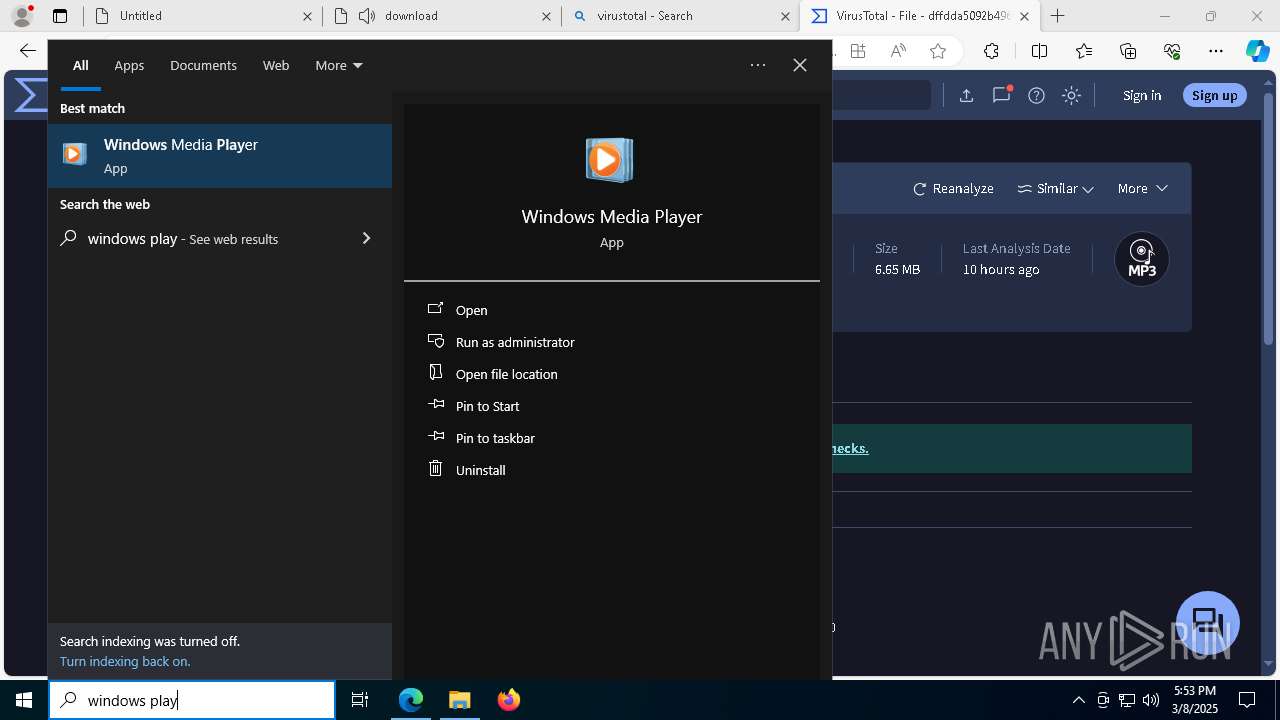Click the Open file location icon

point(435,373)
